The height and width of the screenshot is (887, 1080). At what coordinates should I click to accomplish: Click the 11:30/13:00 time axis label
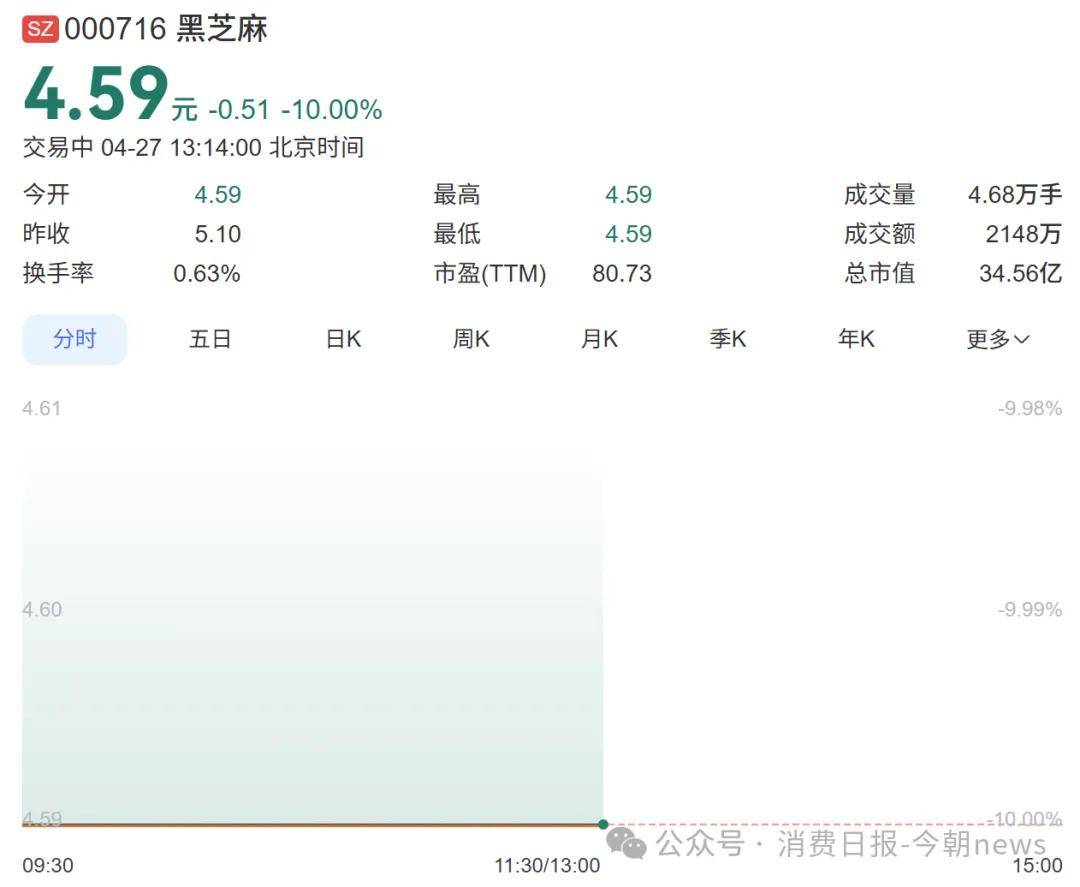pyautogui.click(x=547, y=865)
